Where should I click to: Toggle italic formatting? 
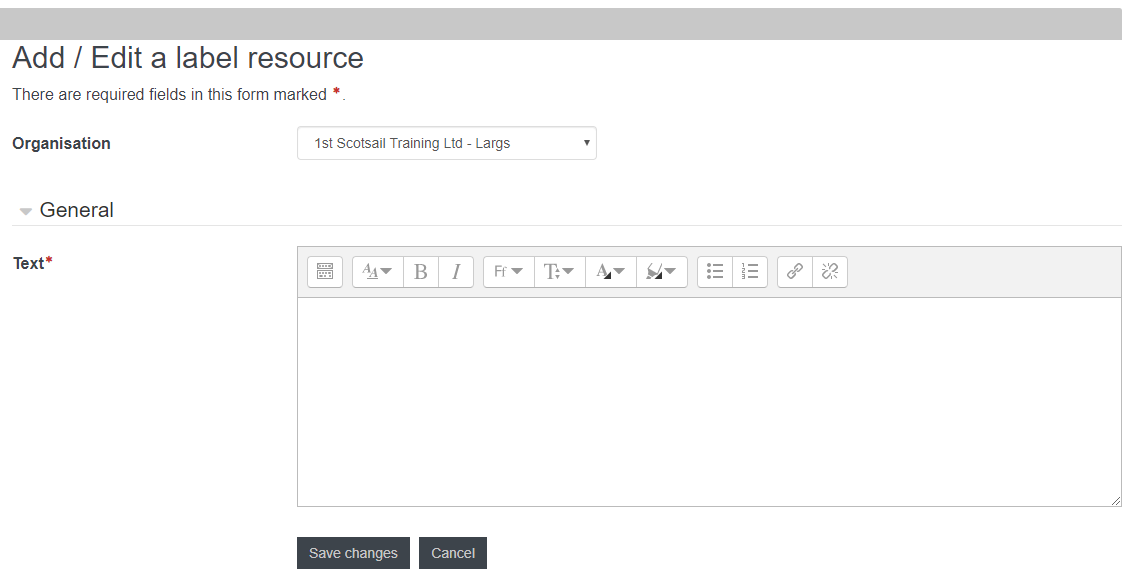click(x=456, y=272)
